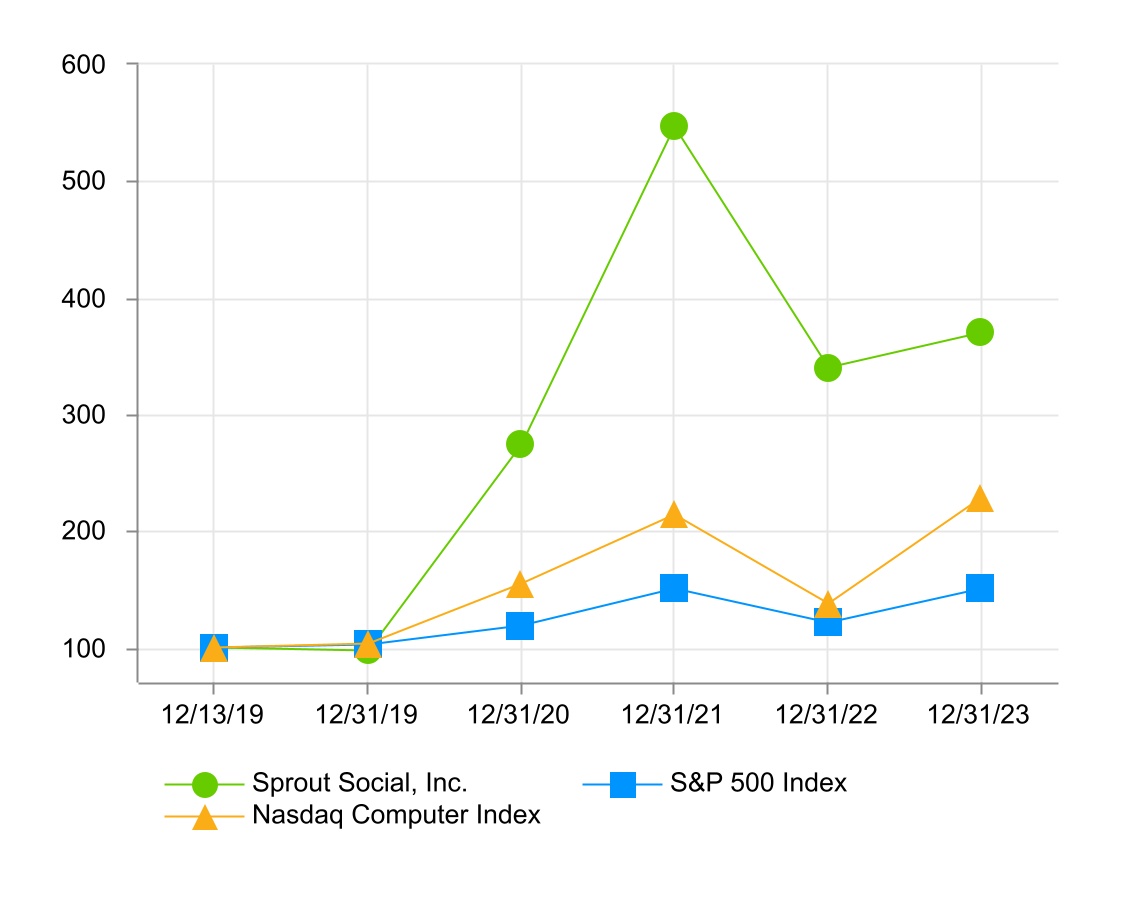This screenshot has height=904, width=1122.
Task: Click the 12/13/19 x-axis date label
Action: tap(213, 716)
